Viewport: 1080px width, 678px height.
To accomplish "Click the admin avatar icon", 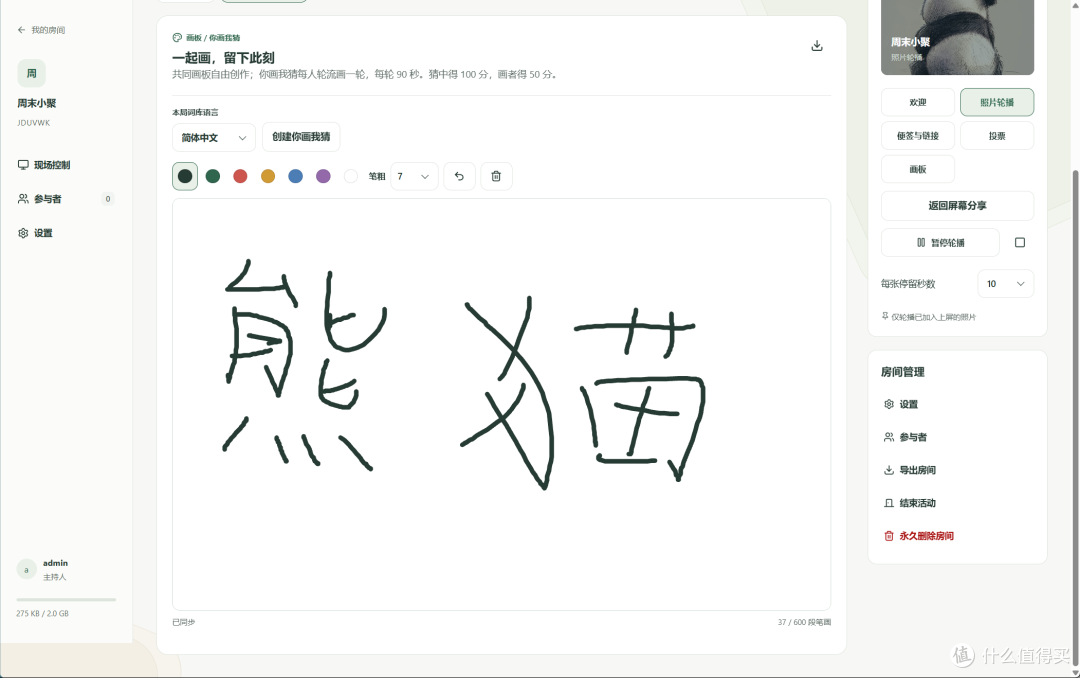I will 26,569.
